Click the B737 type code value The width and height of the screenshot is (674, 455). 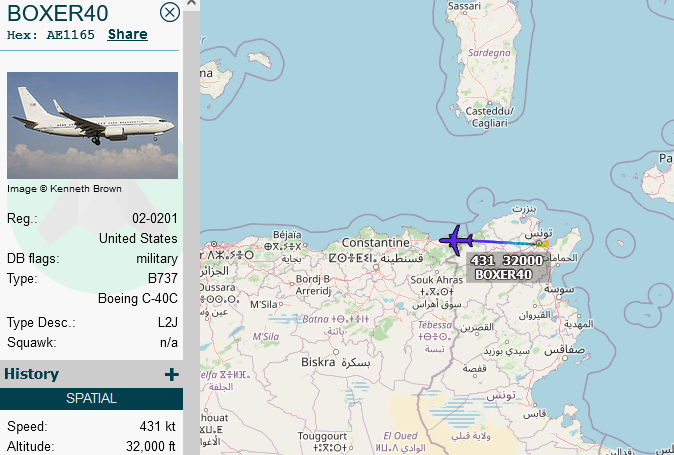163,278
